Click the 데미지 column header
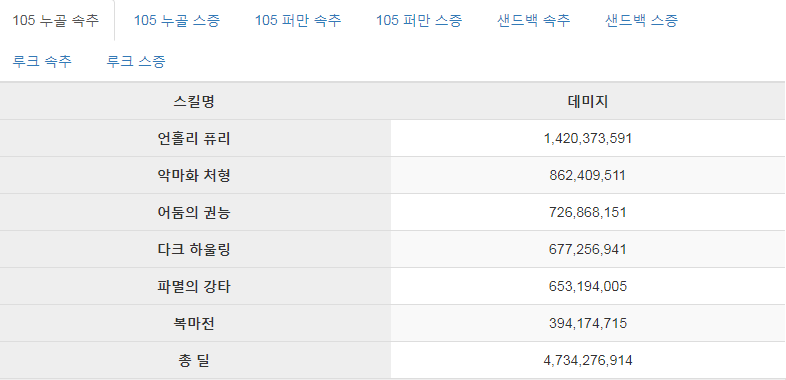 [x=588, y=101]
